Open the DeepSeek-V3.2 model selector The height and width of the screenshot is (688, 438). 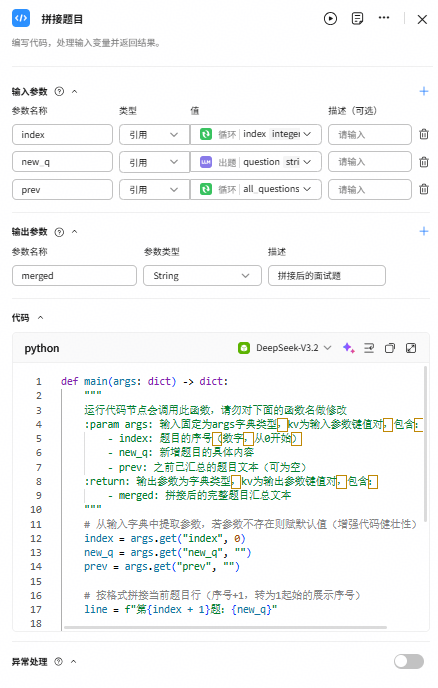pos(285,348)
